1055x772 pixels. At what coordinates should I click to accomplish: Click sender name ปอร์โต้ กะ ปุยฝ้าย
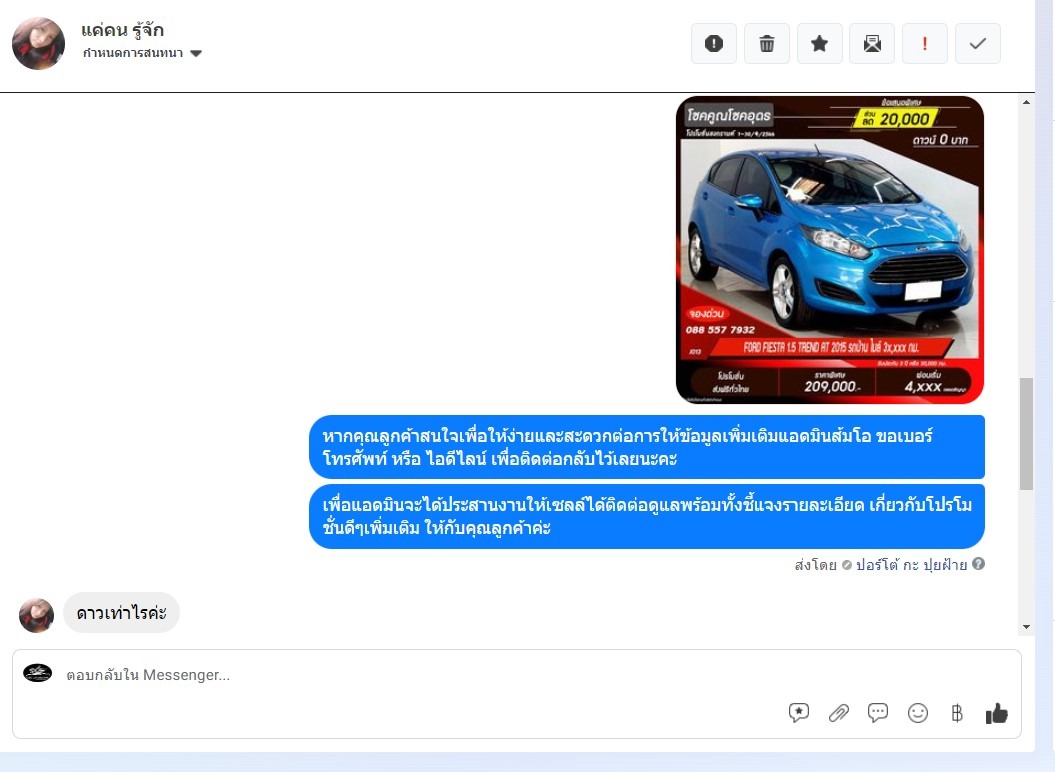point(911,565)
